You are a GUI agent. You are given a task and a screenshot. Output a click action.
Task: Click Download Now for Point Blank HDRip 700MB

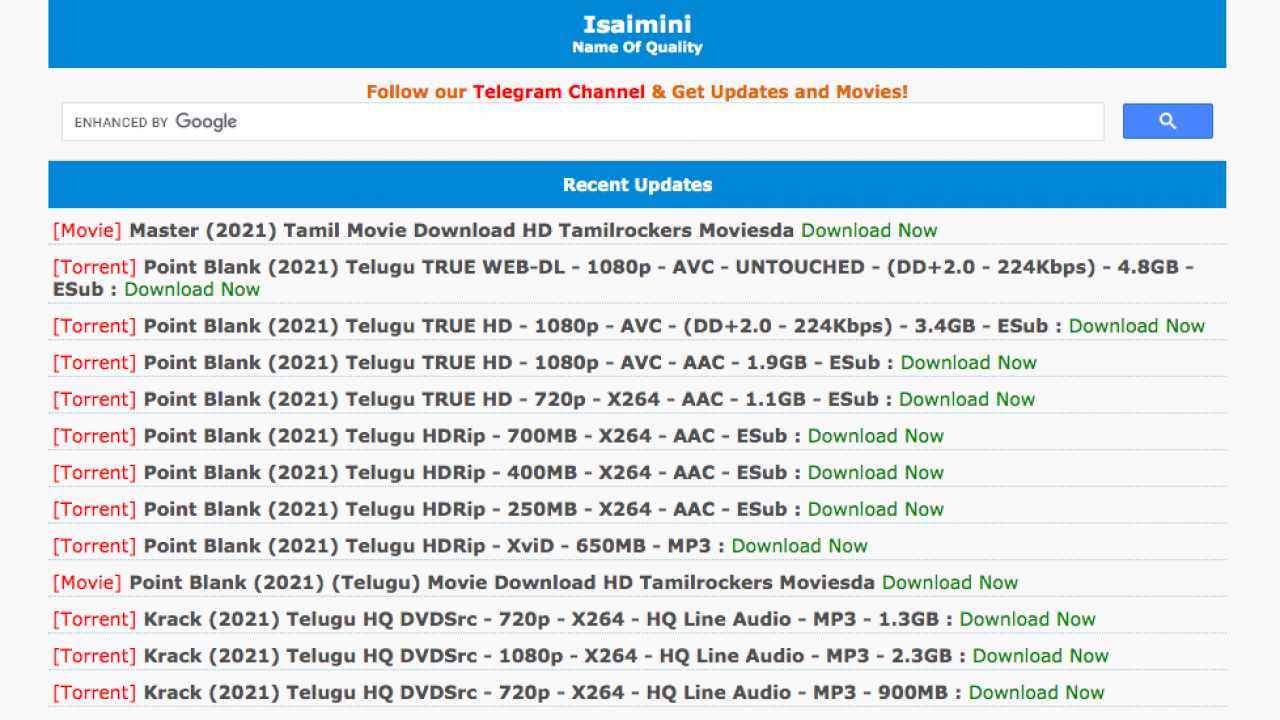coord(876,436)
